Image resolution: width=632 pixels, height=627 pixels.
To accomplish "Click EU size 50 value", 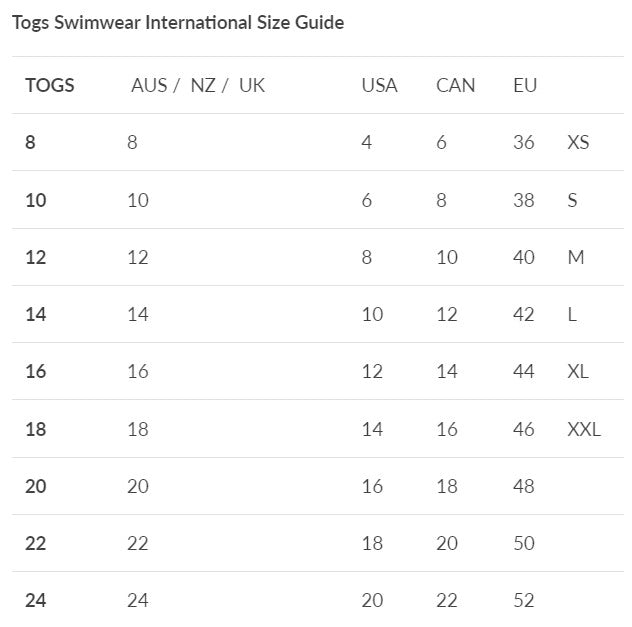I will pos(524,544).
